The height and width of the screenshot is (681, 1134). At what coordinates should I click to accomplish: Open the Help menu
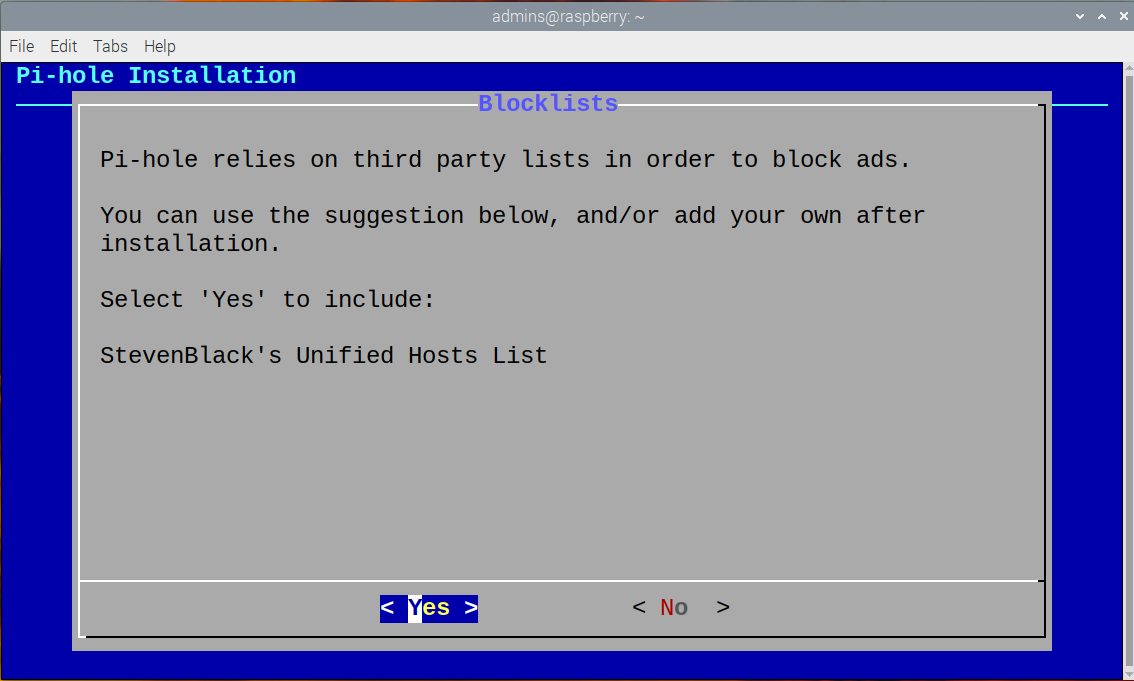(160, 46)
